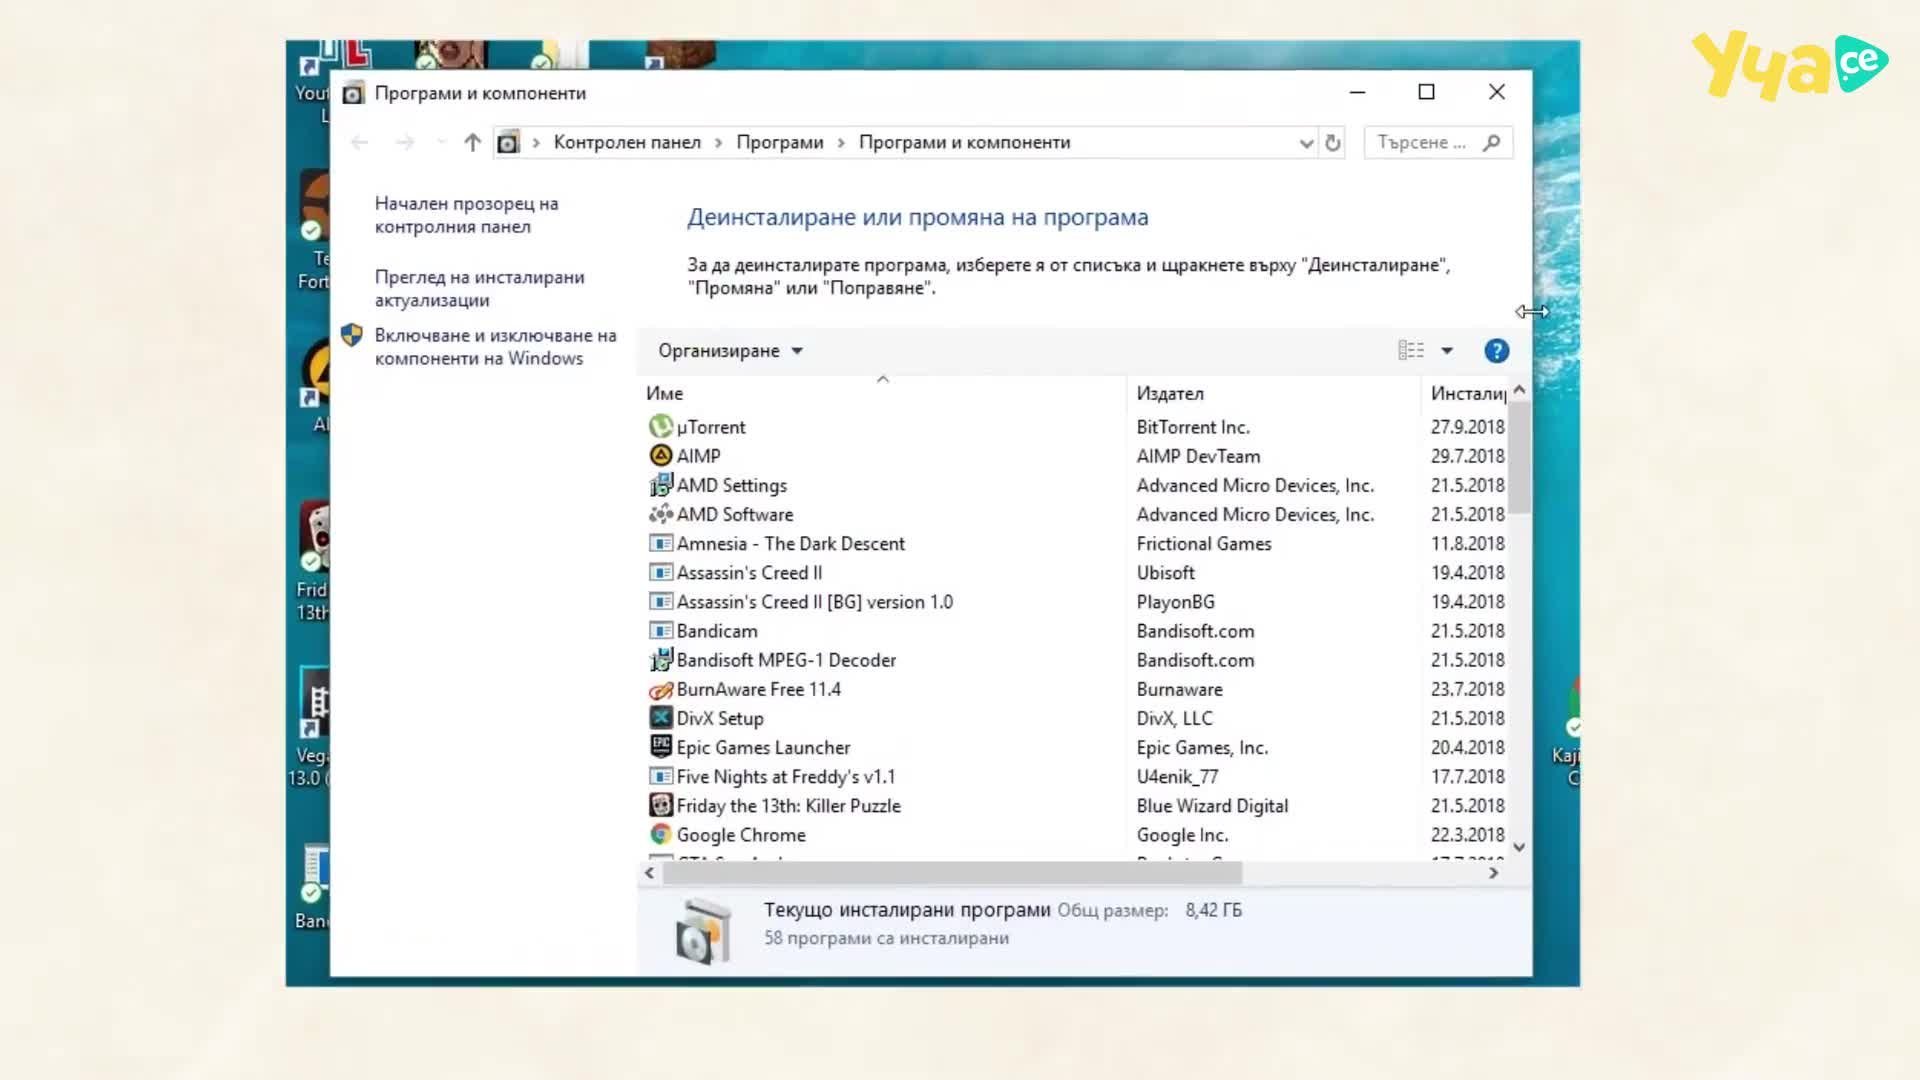Click the Friday the 13th: Killer Puzzle icon

coord(660,805)
